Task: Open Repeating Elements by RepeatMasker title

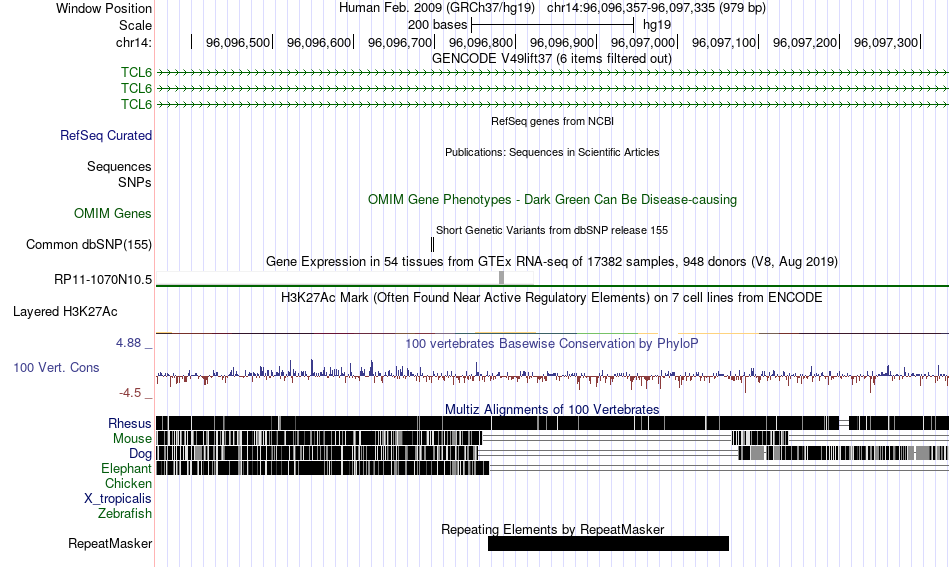Action: pyautogui.click(x=552, y=529)
